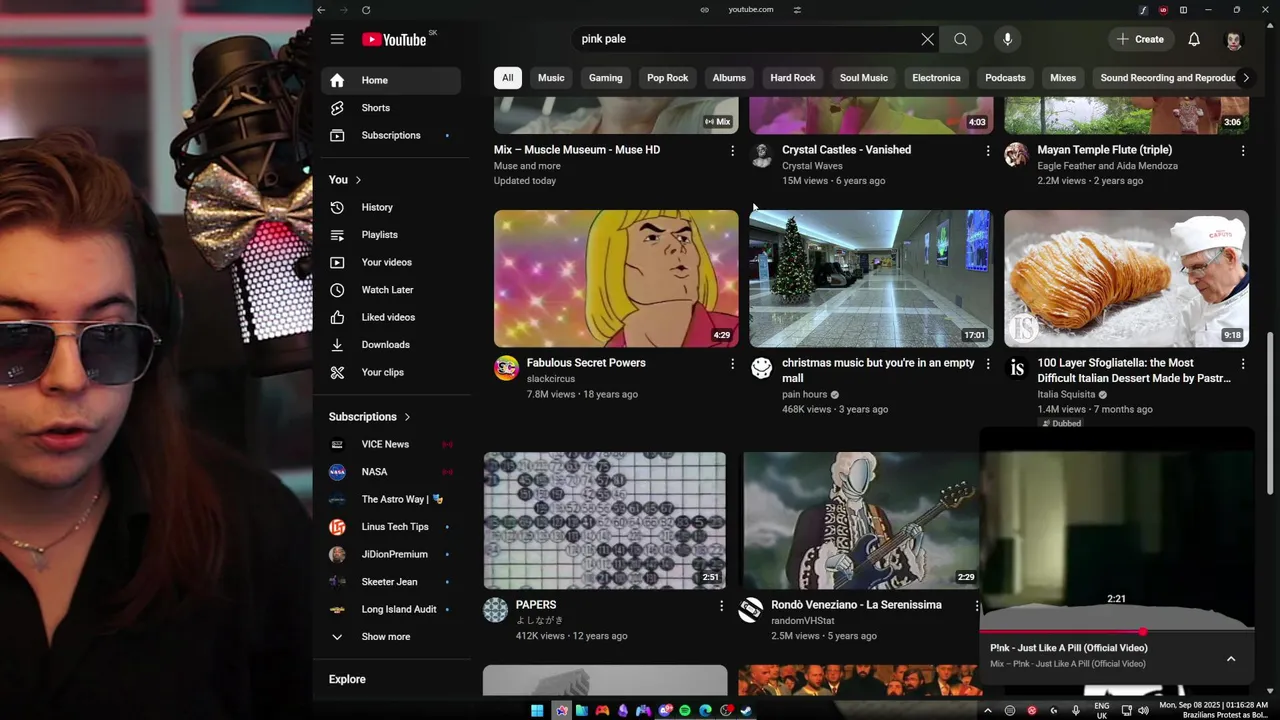The width and height of the screenshot is (1280, 720).
Task: Select the Gaming filter chip
Action: click(605, 78)
